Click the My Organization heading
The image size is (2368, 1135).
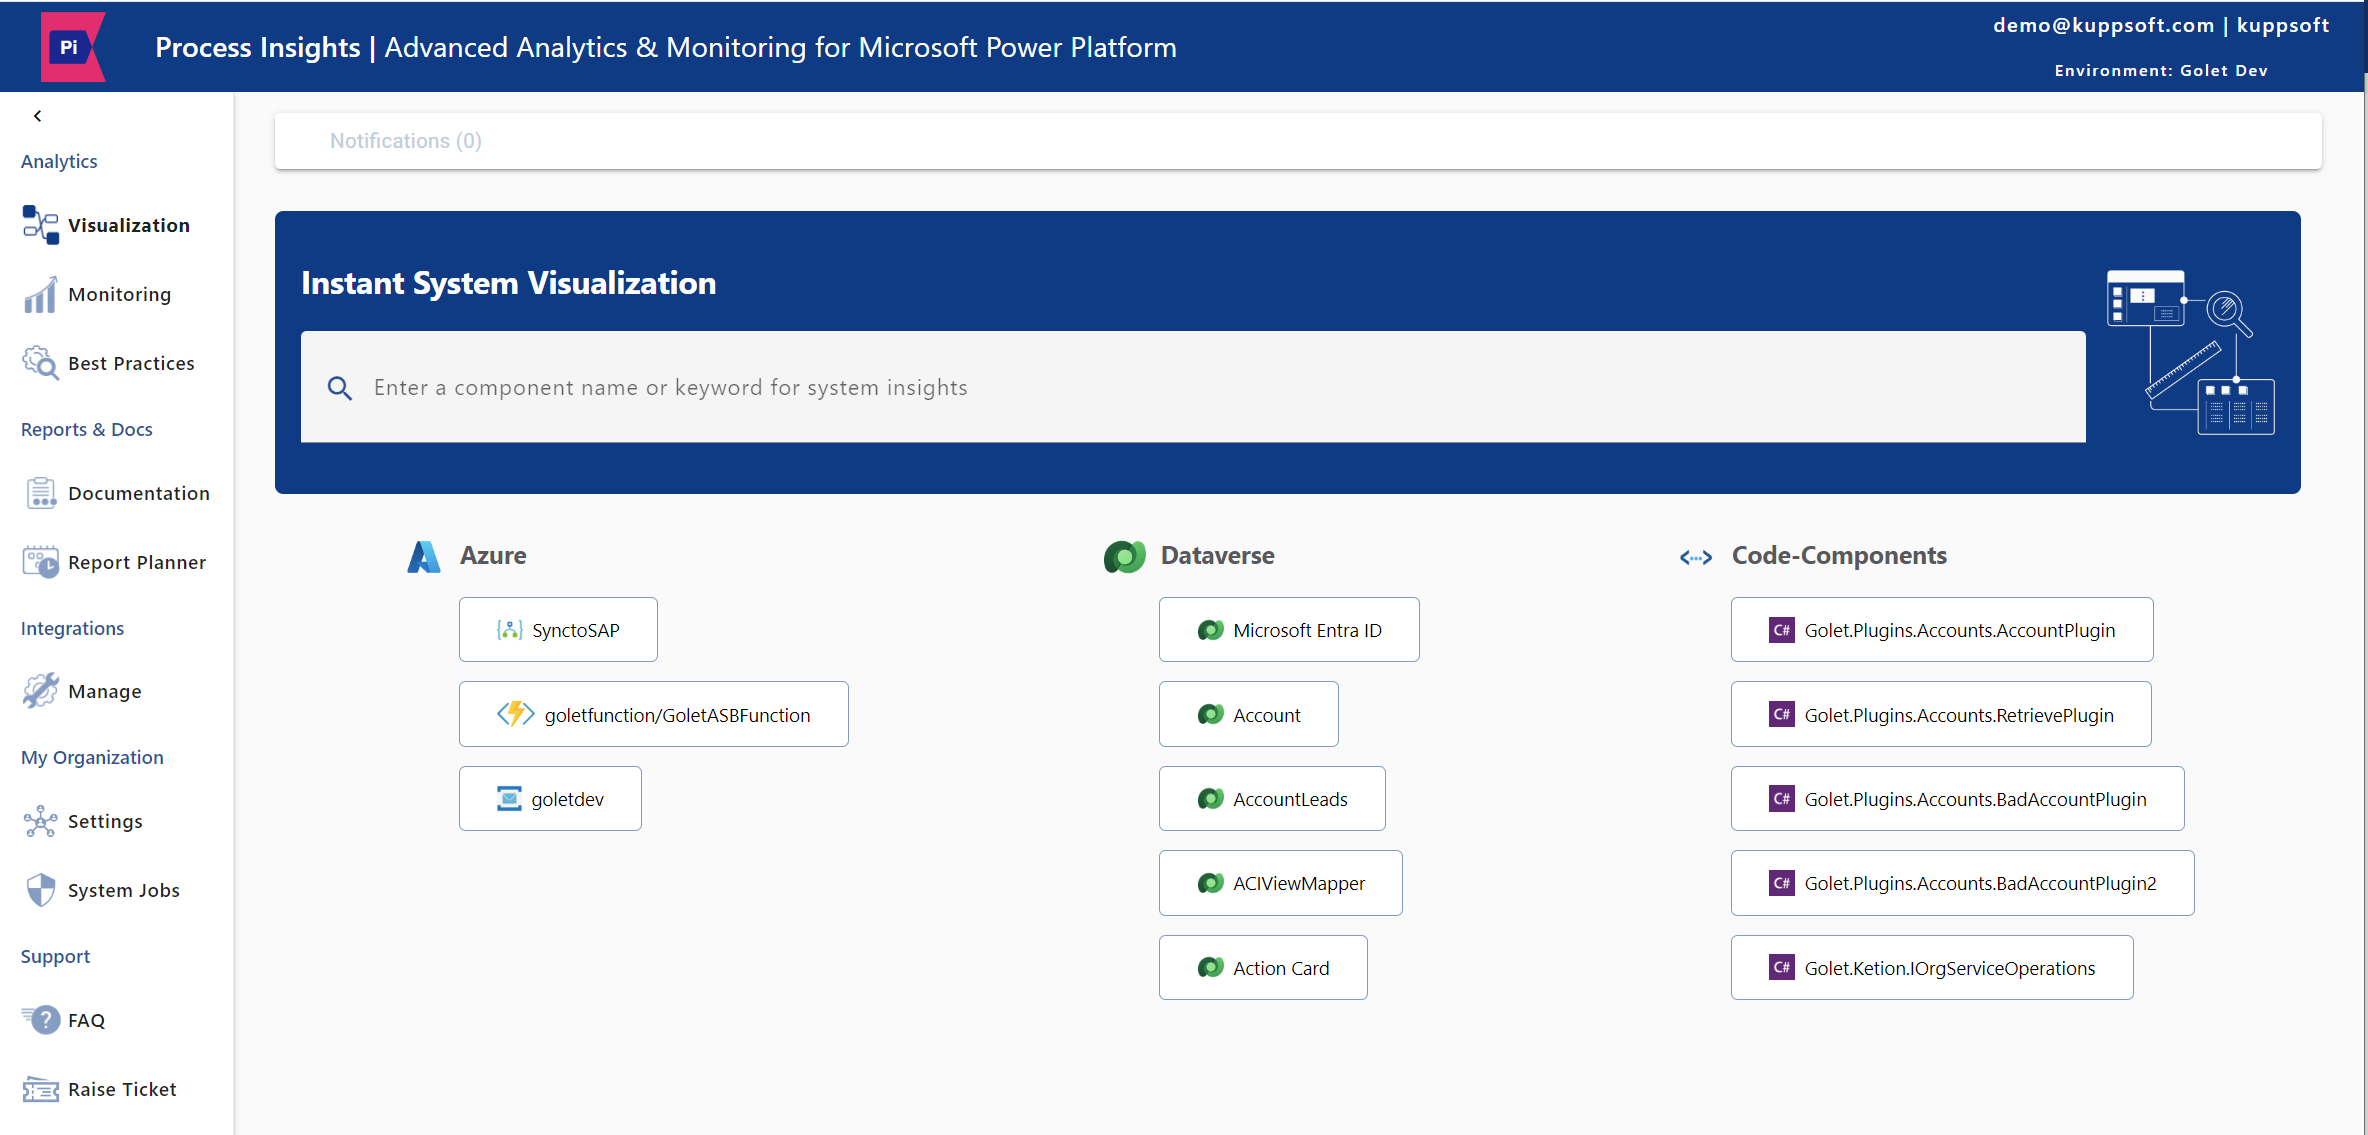[92, 757]
